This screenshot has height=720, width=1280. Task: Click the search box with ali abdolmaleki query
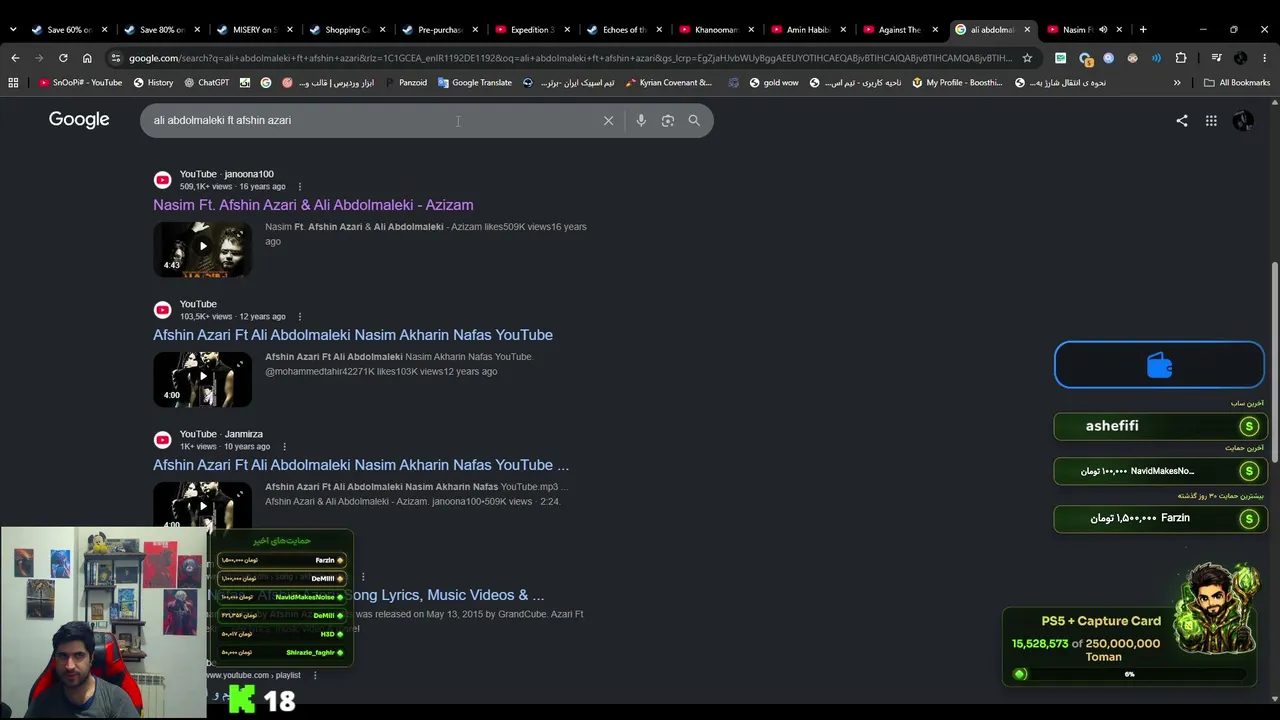click(x=370, y=121)
